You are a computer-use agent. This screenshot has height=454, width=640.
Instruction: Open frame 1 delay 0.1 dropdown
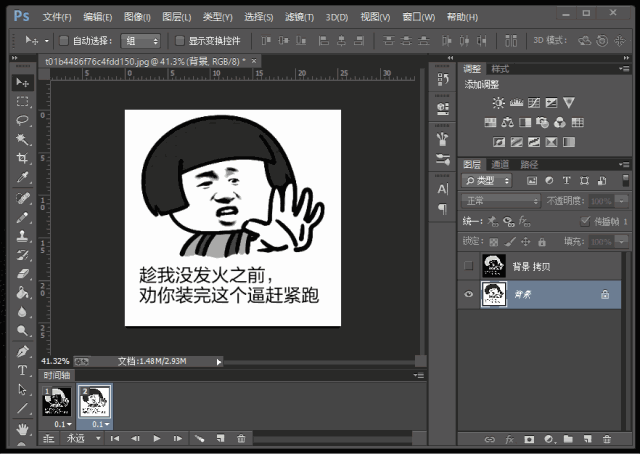(62, 424)
